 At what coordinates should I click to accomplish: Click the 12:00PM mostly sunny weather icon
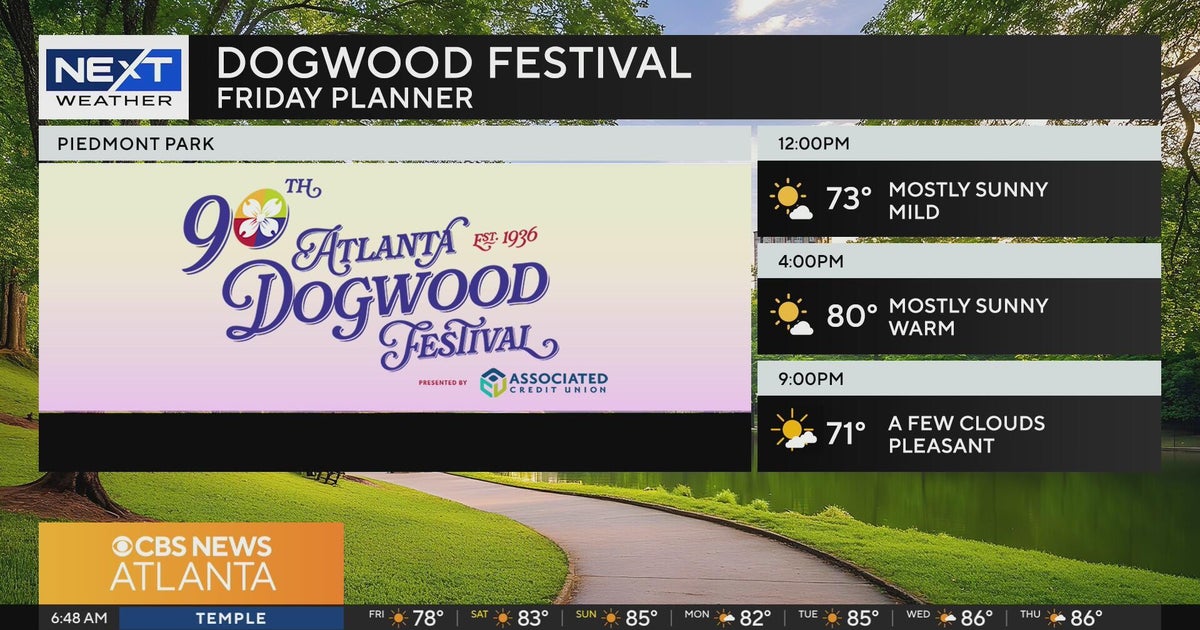791,199
